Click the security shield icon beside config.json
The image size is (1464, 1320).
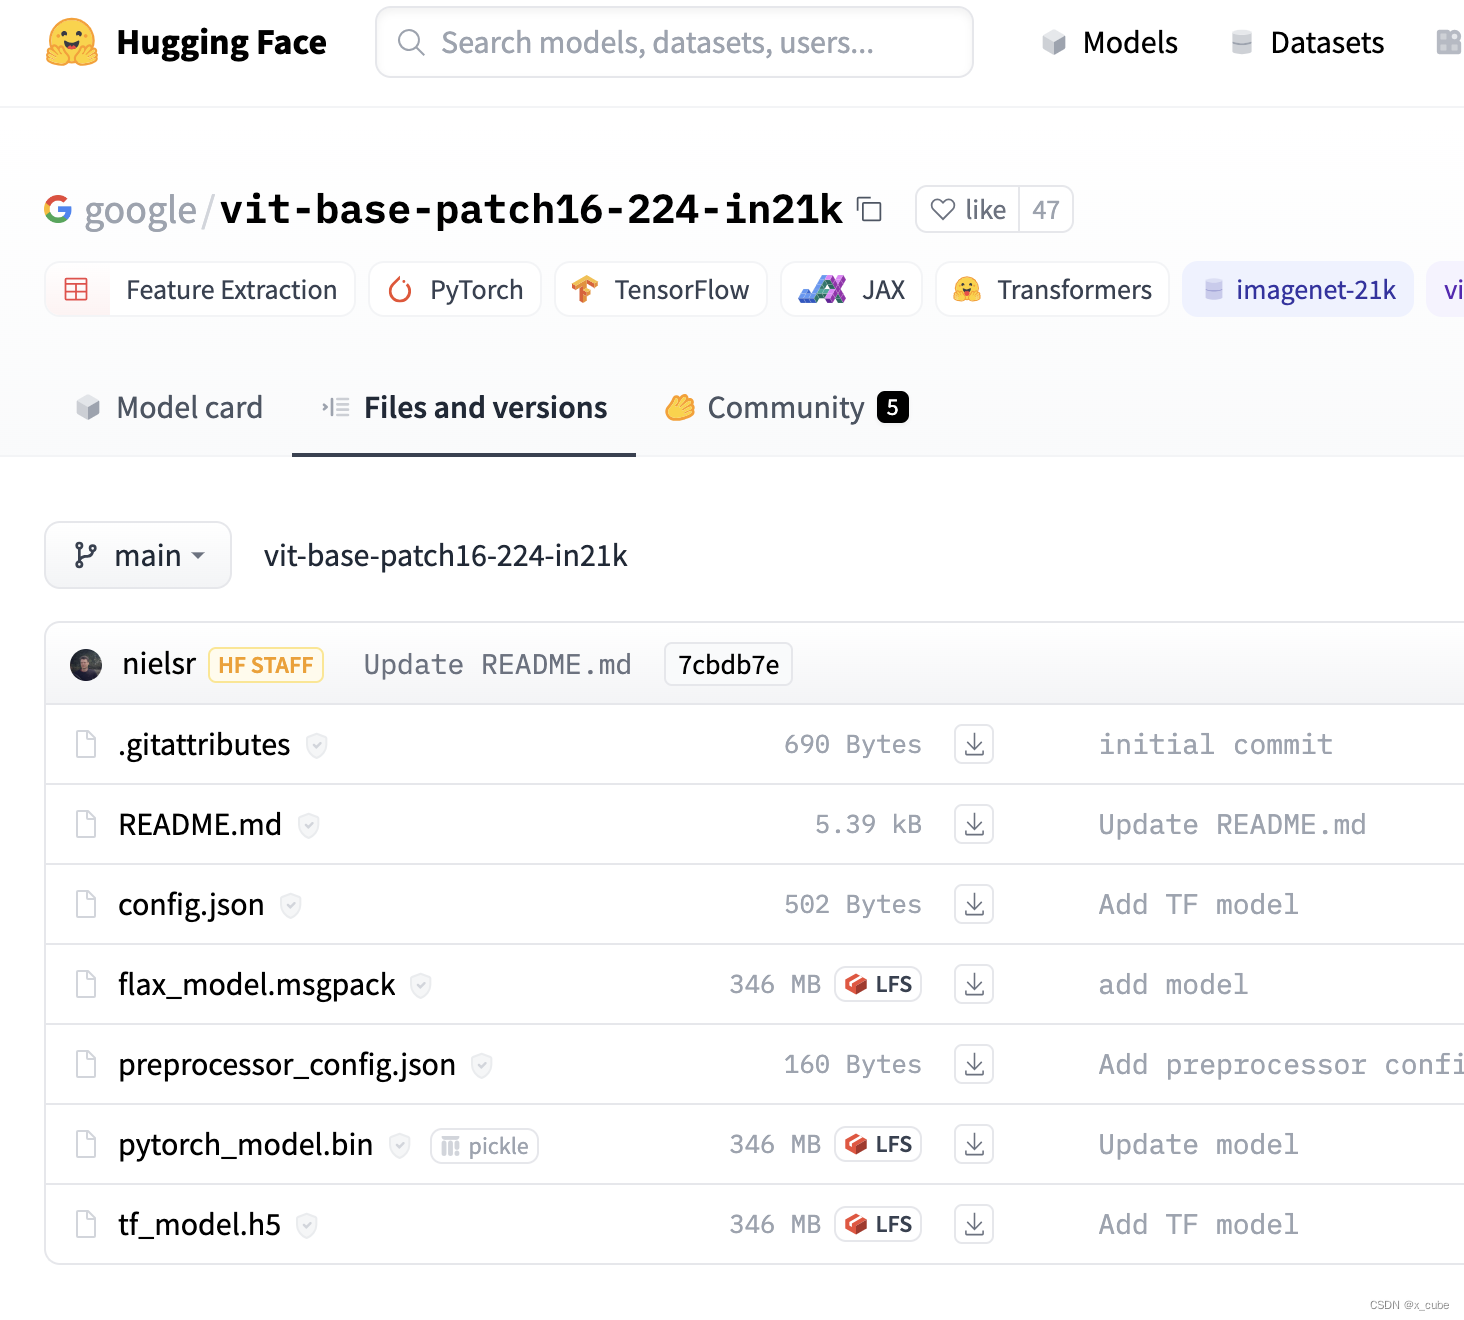[x=291, y=905]
